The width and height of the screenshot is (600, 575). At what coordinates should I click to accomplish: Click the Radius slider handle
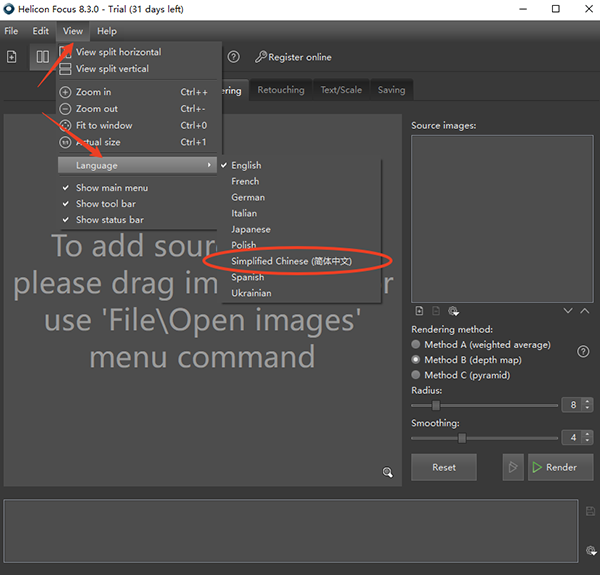click(x=435, y=405)
